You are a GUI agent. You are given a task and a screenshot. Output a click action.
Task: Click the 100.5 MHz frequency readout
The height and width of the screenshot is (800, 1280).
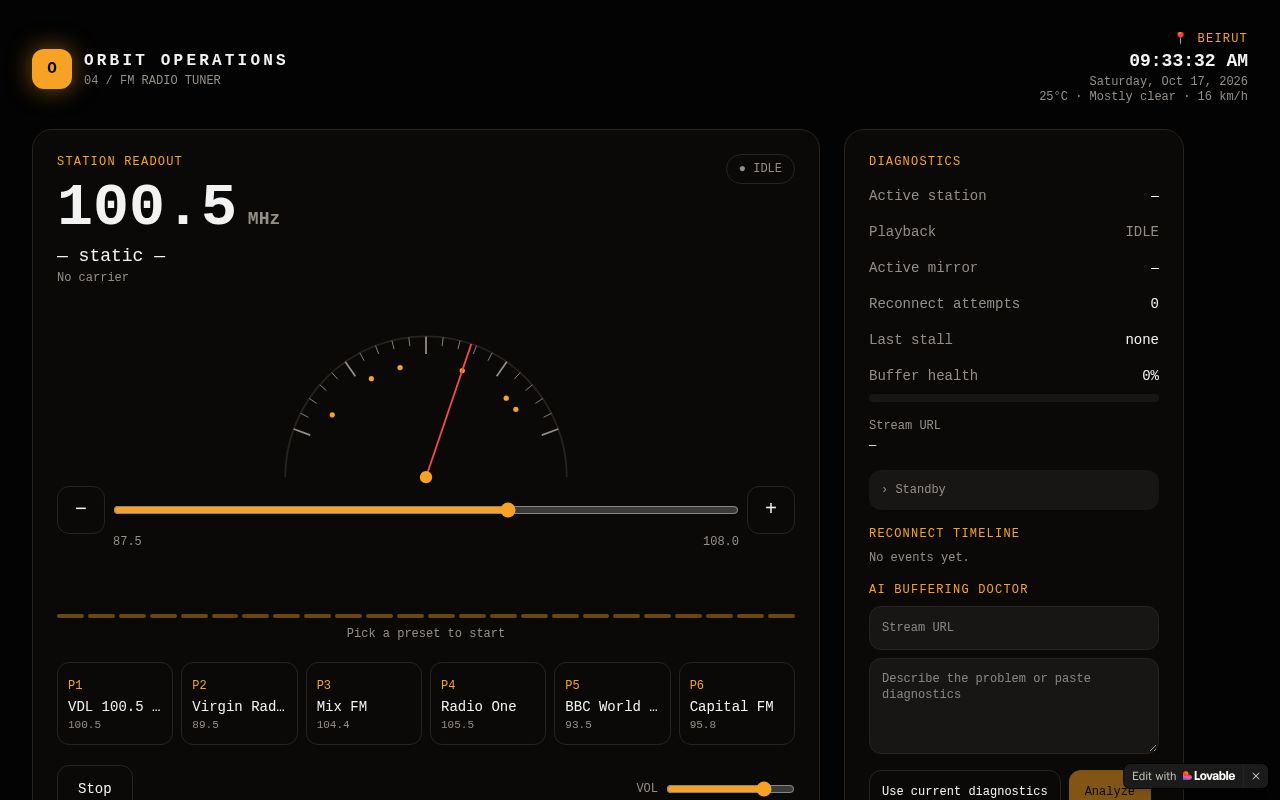(168, 208)
